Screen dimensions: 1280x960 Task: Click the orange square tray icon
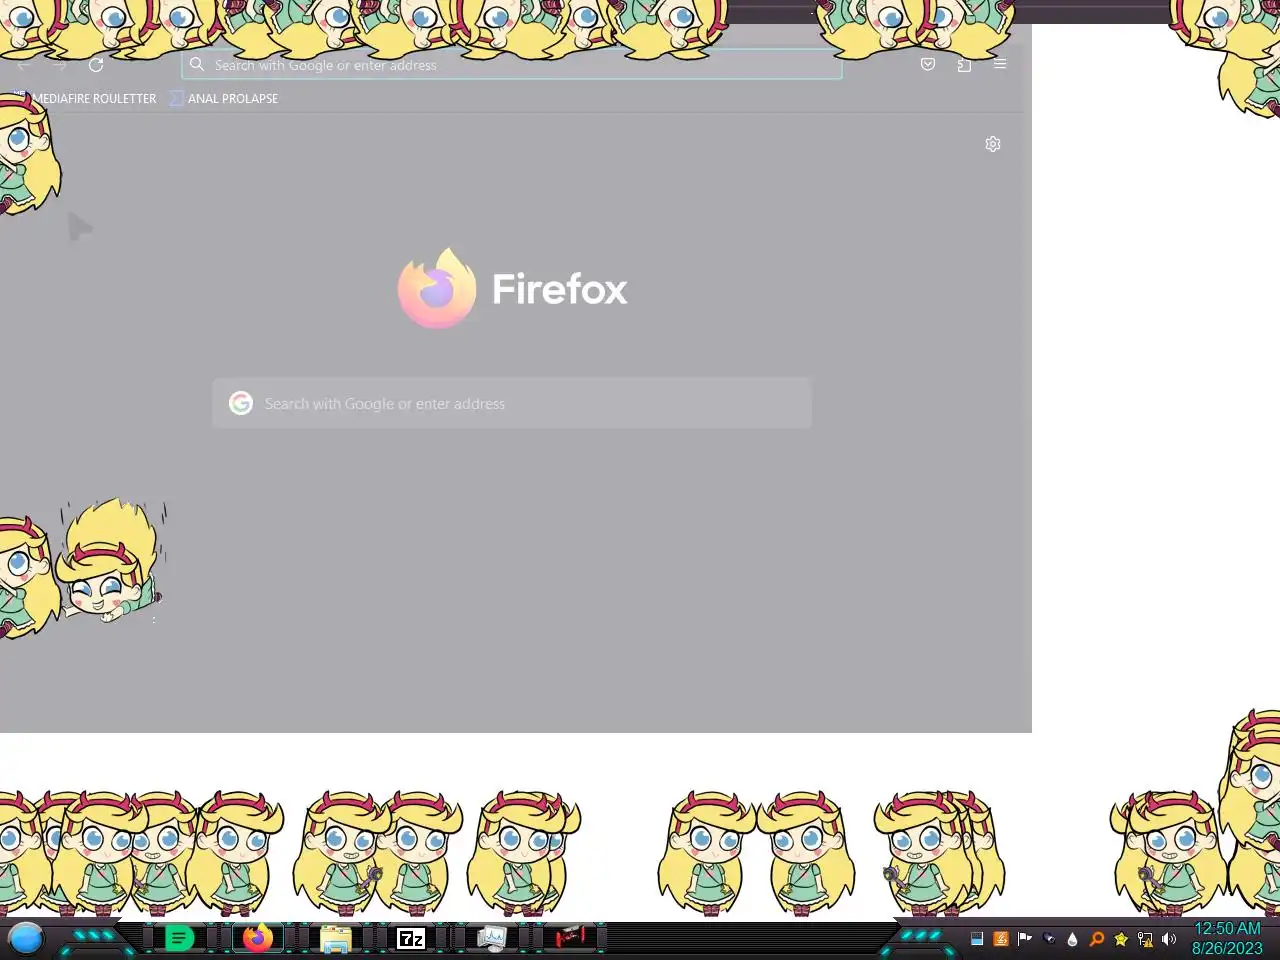(x=1001, y=939)
